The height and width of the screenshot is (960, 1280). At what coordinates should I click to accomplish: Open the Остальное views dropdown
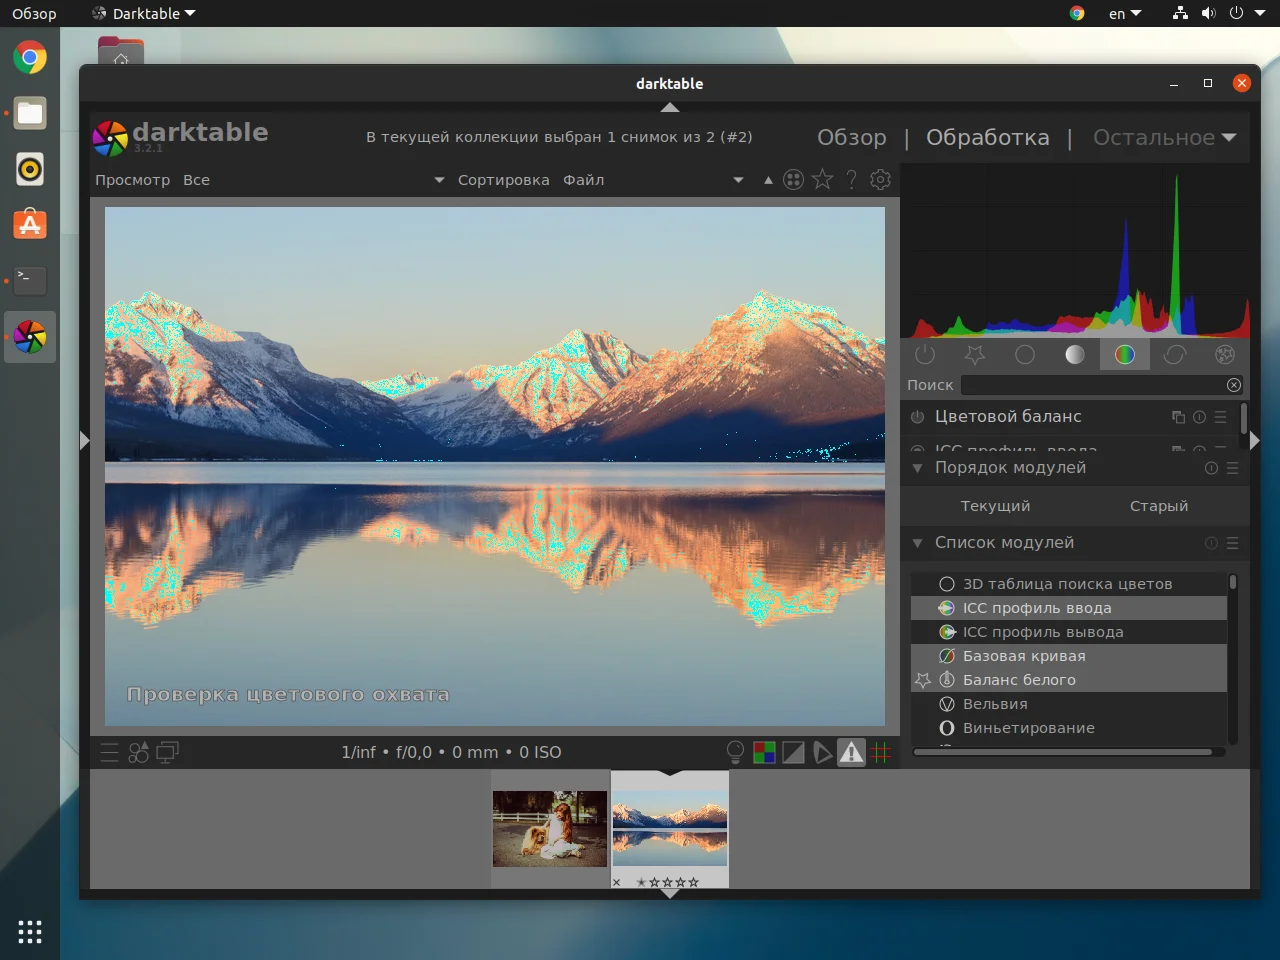(1164, 138)
